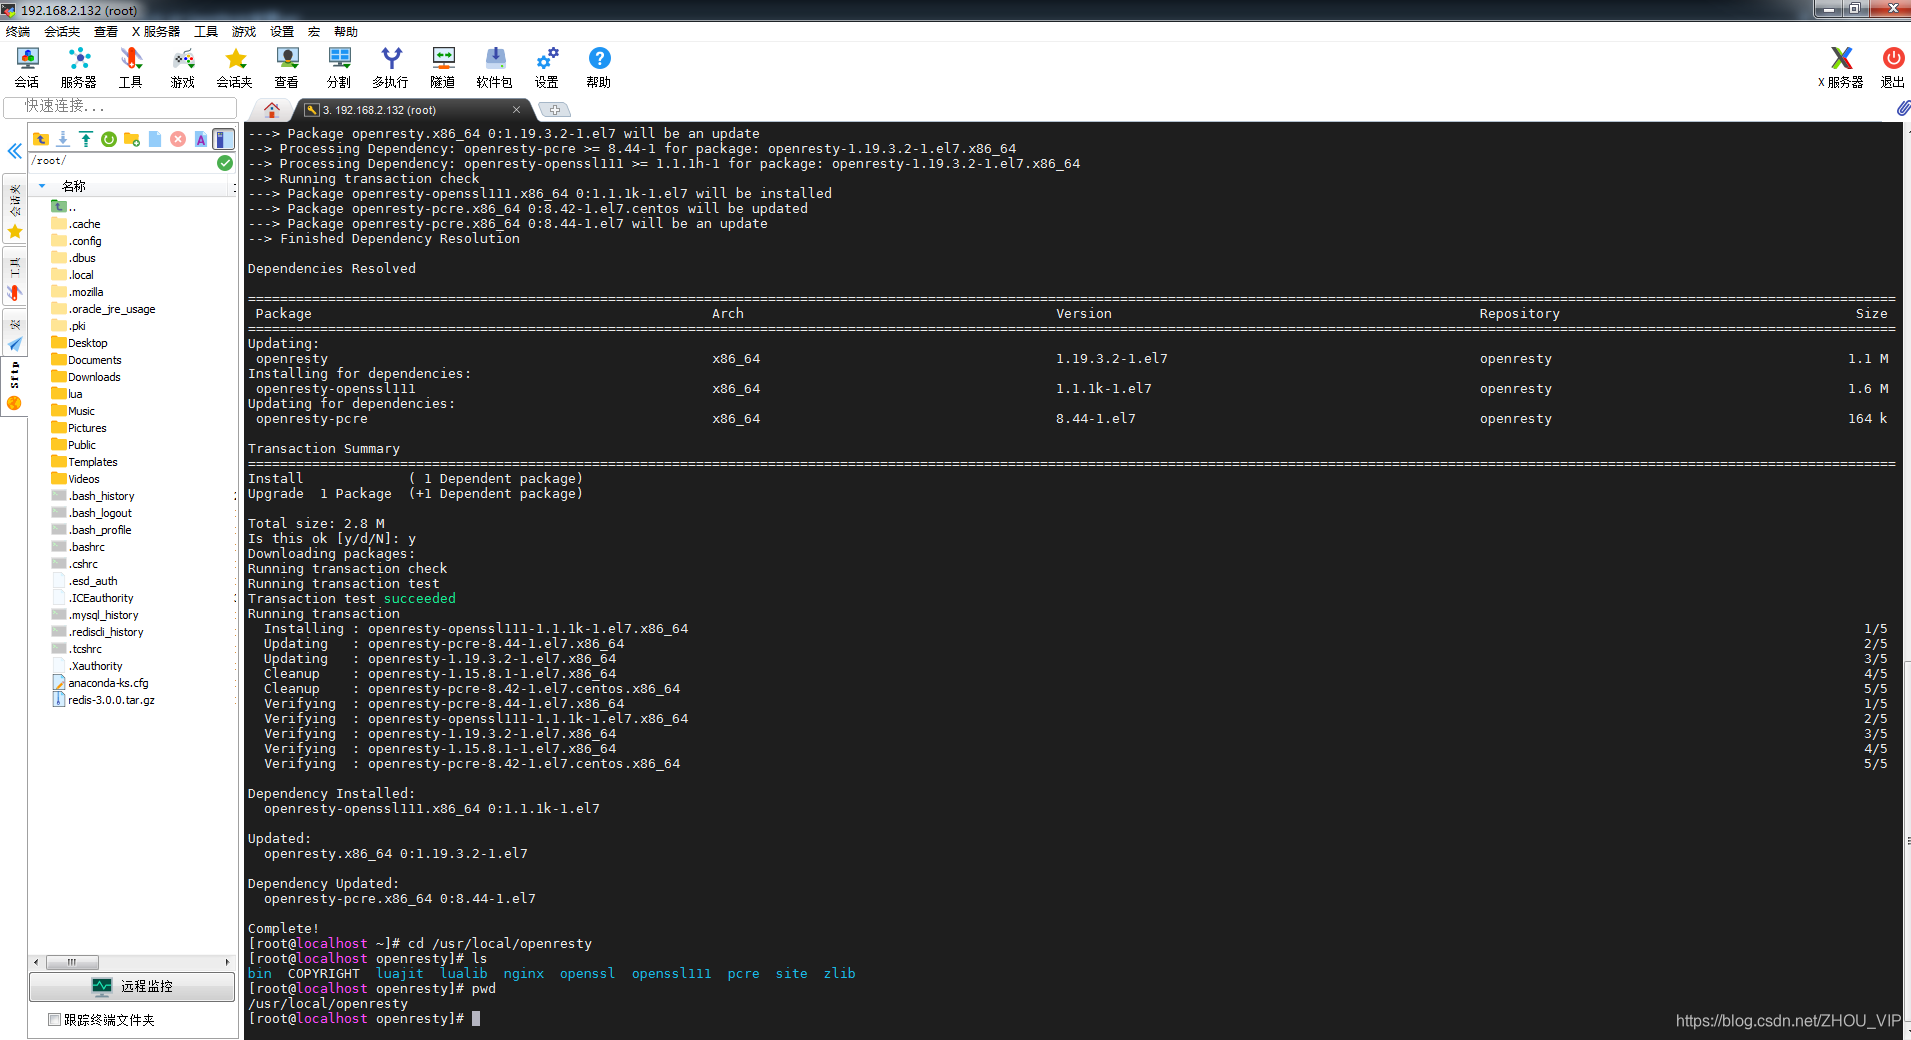The height and width of the screenshot is (1040, 1911).
Task: Refresh the SFTP folder listing
Action: tap(109, 139)
